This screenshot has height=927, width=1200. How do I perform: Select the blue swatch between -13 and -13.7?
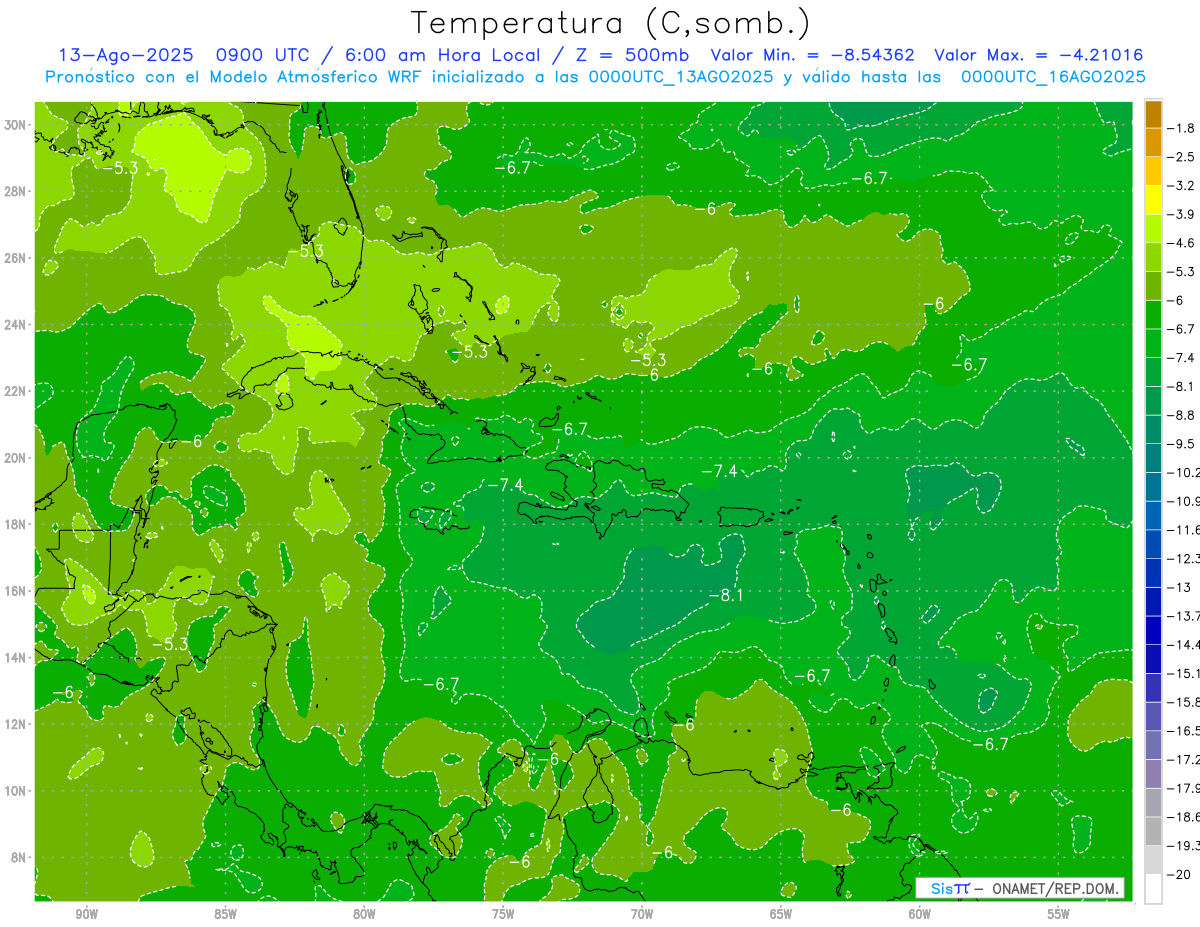click(1153, 600)
